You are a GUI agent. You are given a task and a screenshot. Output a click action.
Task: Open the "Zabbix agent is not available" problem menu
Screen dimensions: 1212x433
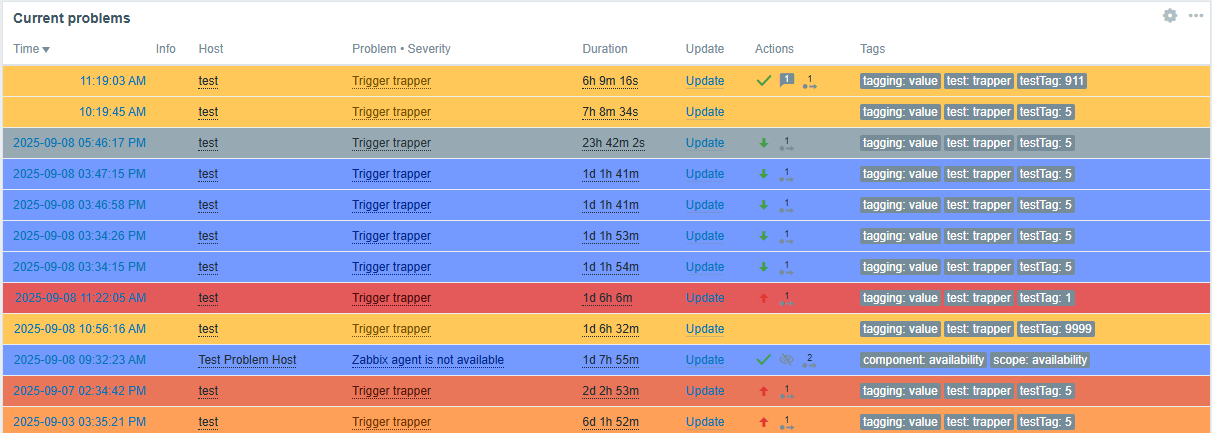coord(427,360)
